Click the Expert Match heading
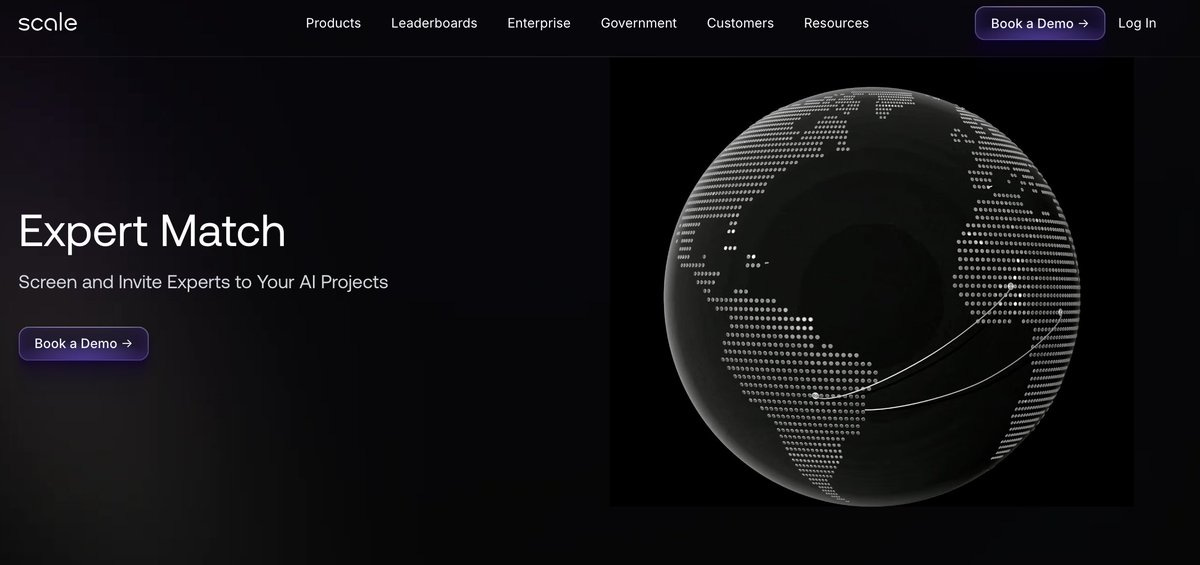This screenshot has height=565, width=1200. 152,231
